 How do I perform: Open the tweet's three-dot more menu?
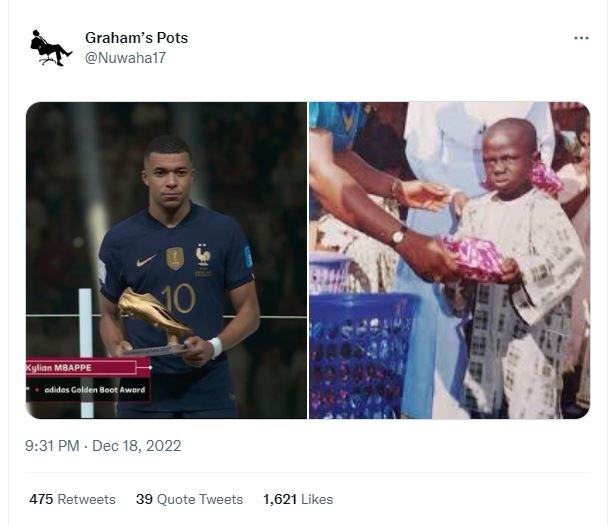pyautogui.click(x=581, y=38)
